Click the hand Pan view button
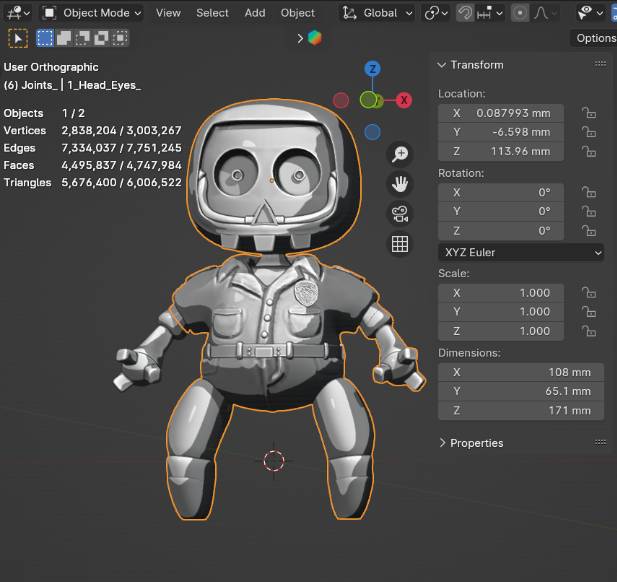Viewport: 617px width, 582px height. 400,184
